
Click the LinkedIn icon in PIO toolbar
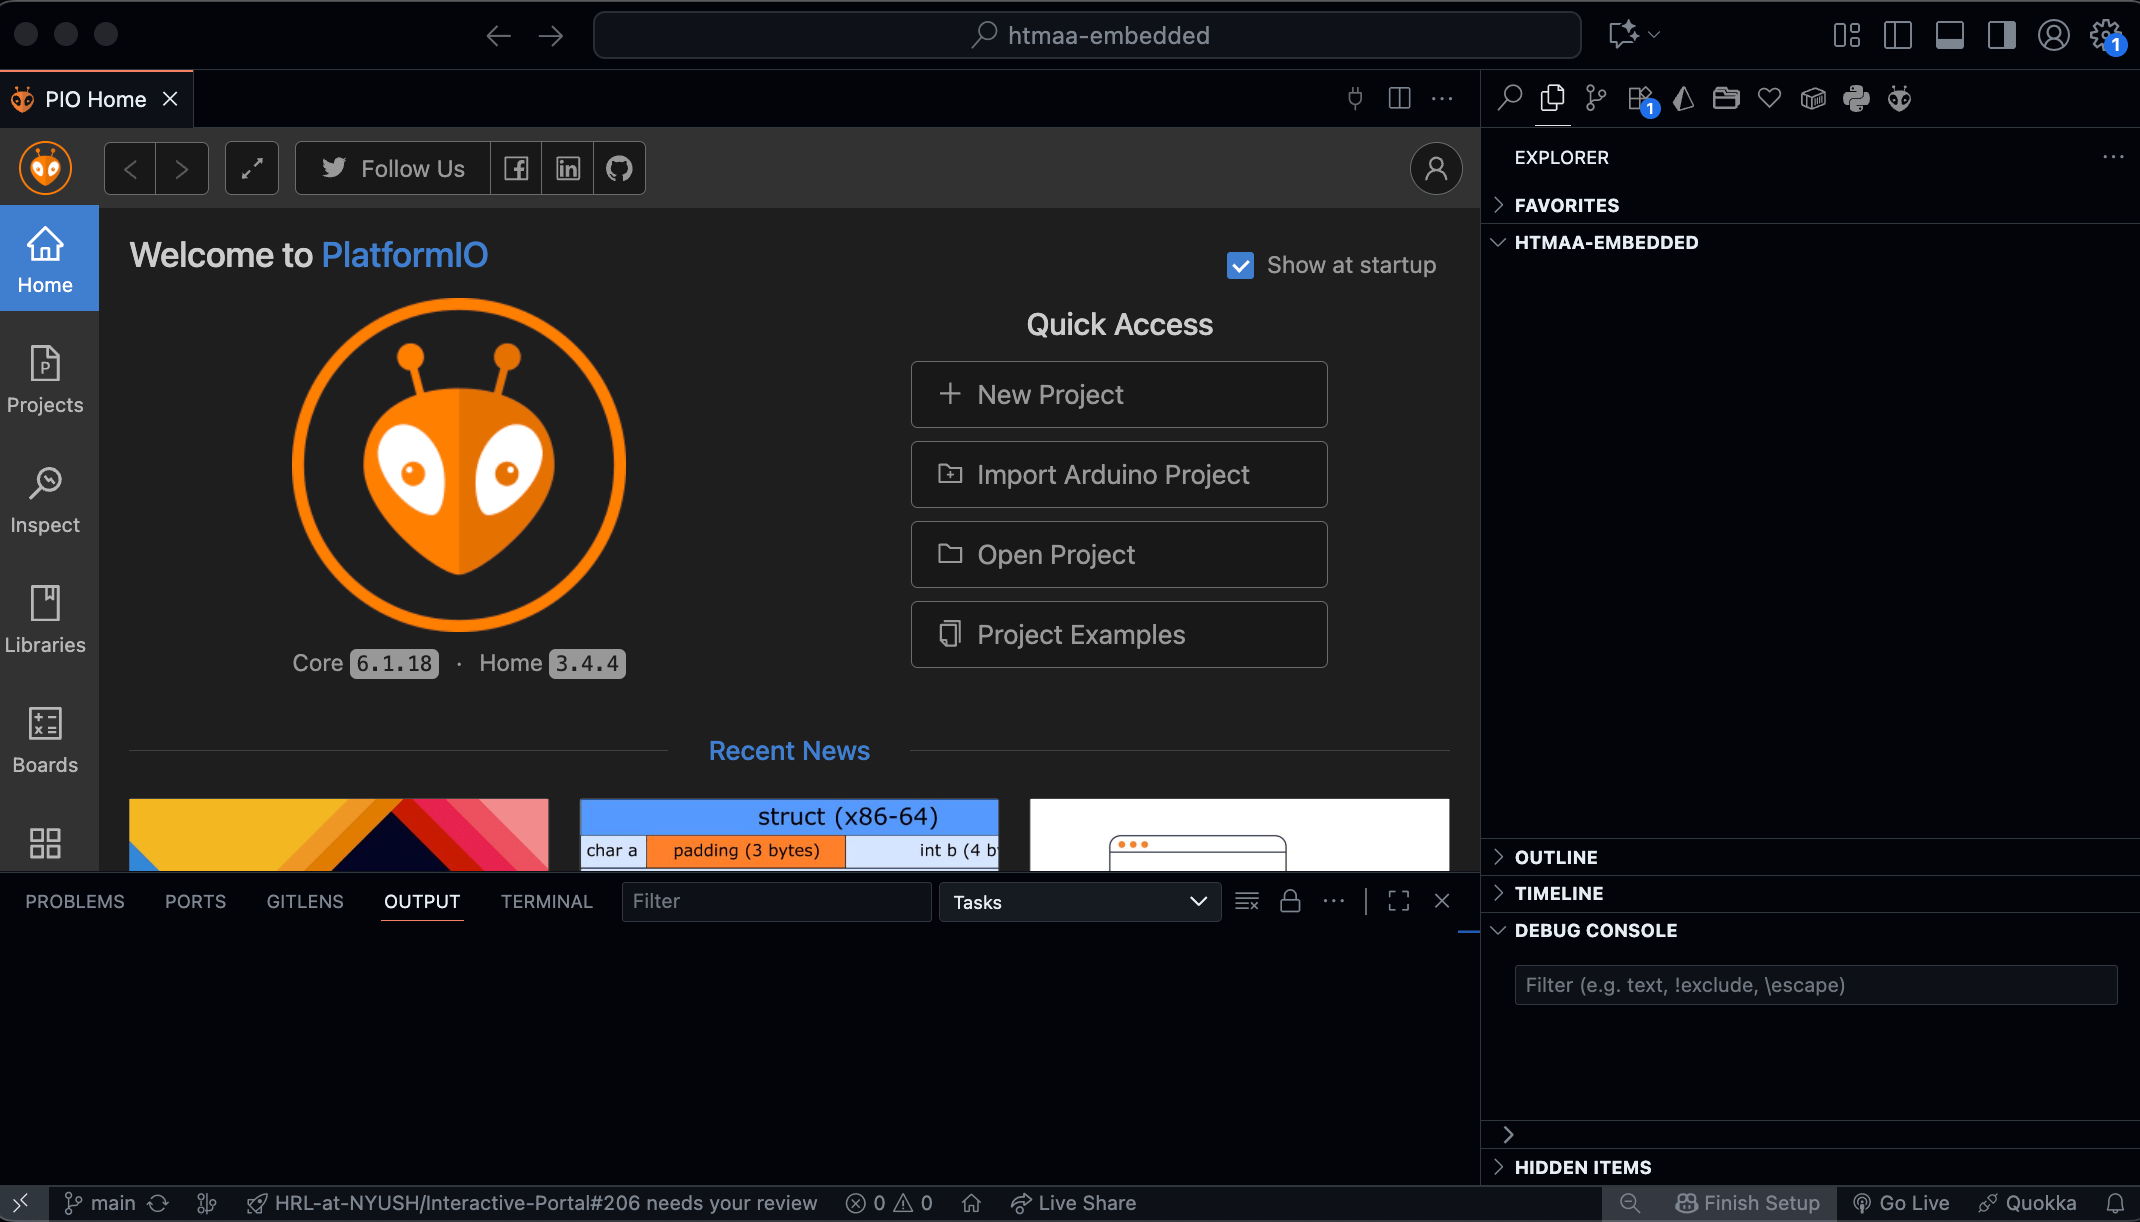coord(567,168)
